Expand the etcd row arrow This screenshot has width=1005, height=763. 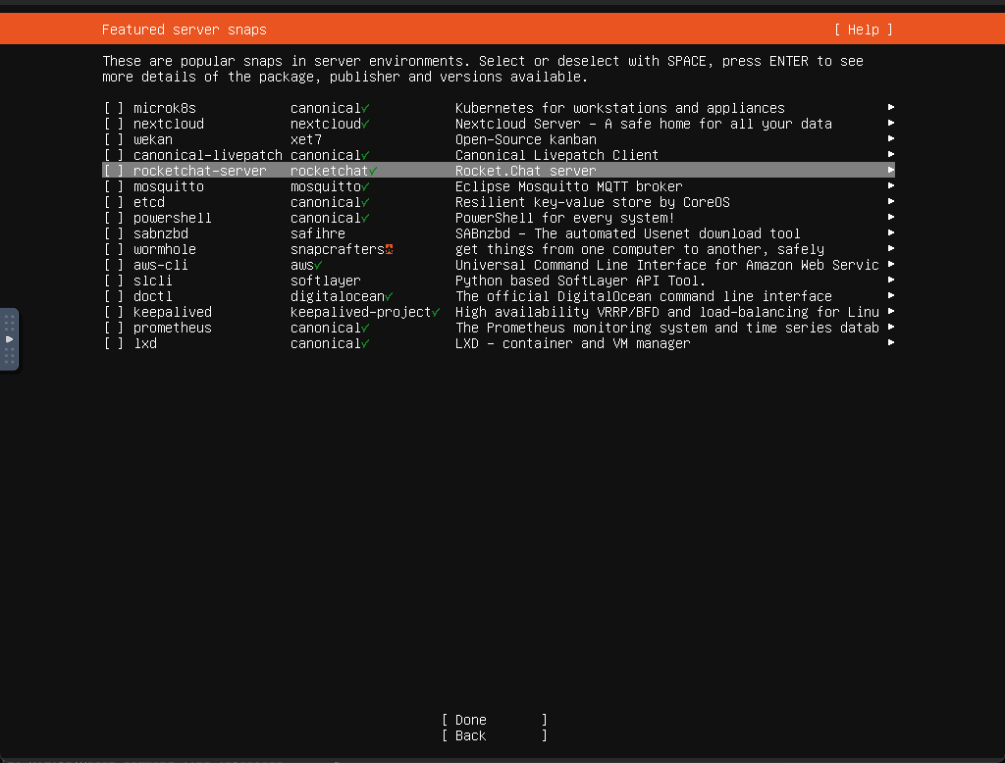pyautogui.click(x=891, y=201)
